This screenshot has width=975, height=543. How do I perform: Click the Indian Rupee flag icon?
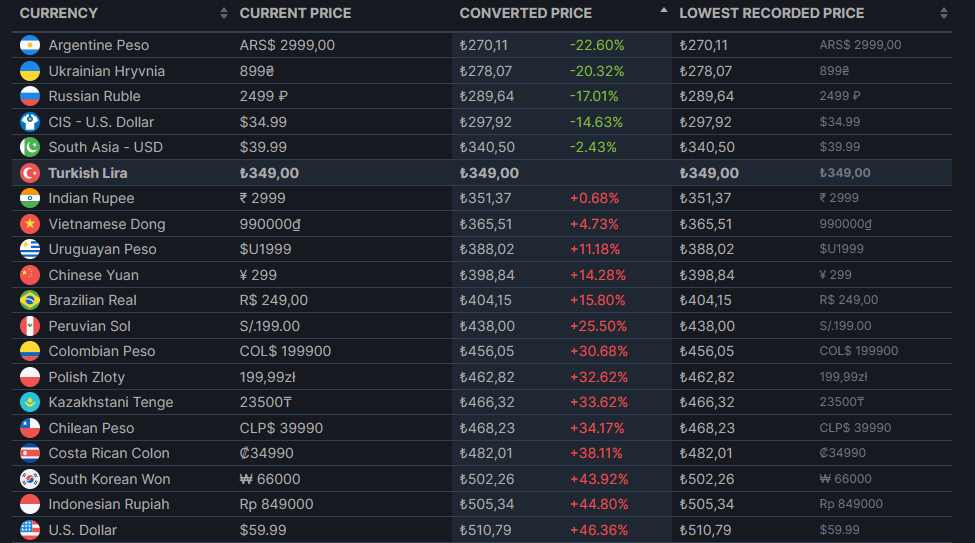(x=30, y=198)
